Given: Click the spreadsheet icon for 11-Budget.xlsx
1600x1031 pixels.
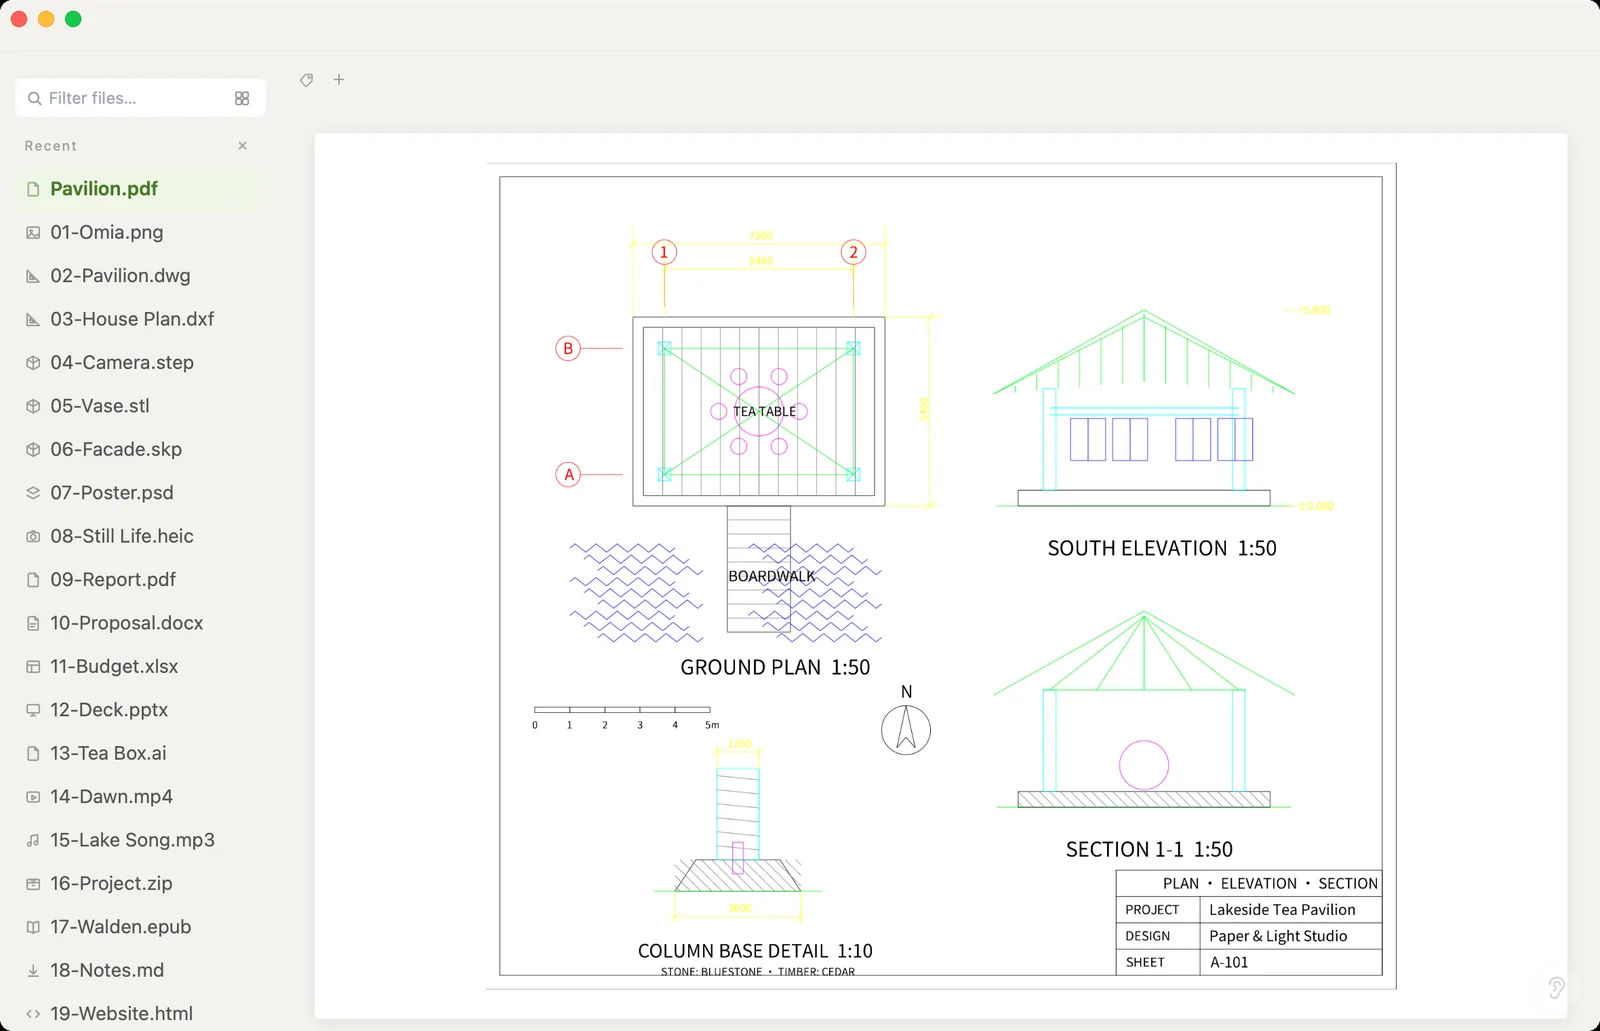Looking at the screenshot, I should [x=33, y=667].
